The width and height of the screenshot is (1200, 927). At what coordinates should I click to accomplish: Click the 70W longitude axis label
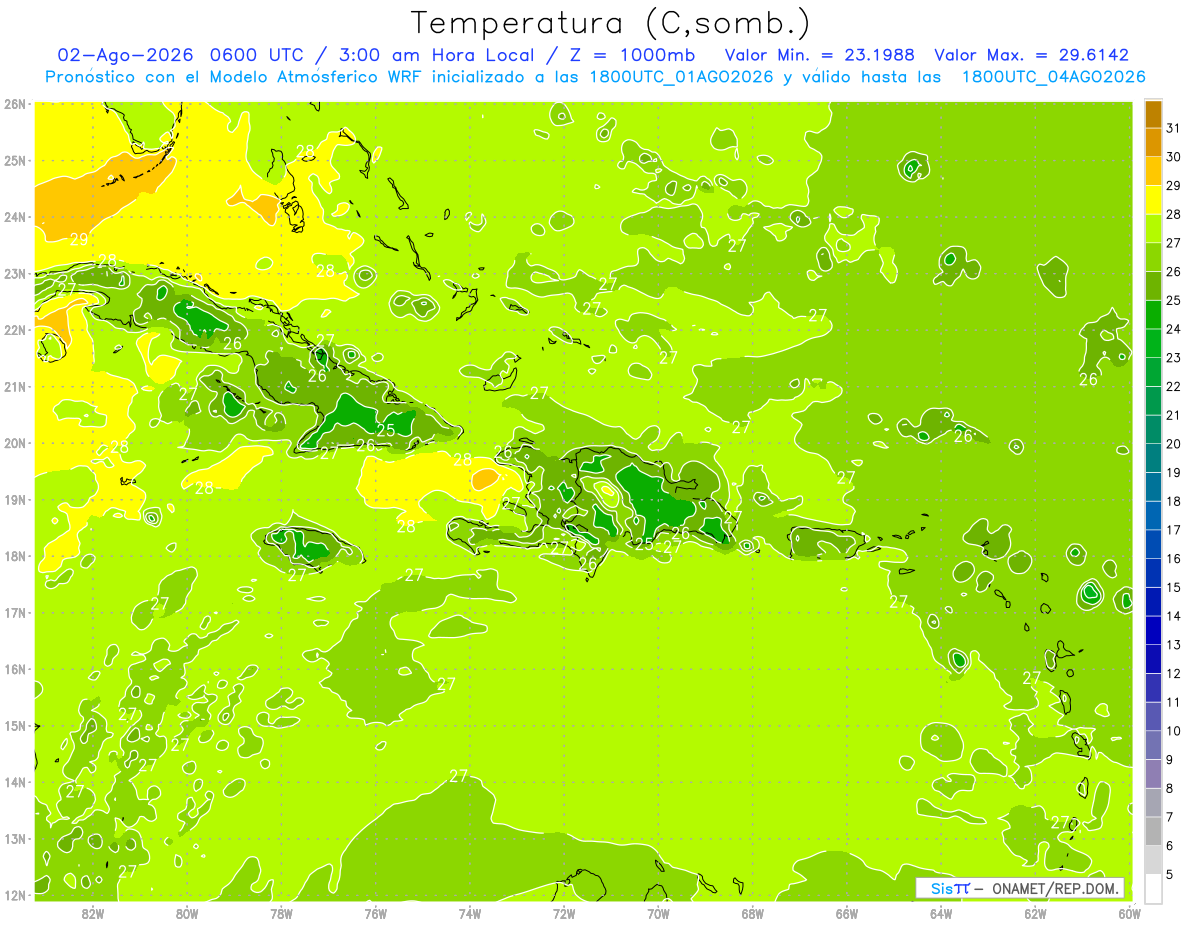pyautogui.click(x=658, y=913)
